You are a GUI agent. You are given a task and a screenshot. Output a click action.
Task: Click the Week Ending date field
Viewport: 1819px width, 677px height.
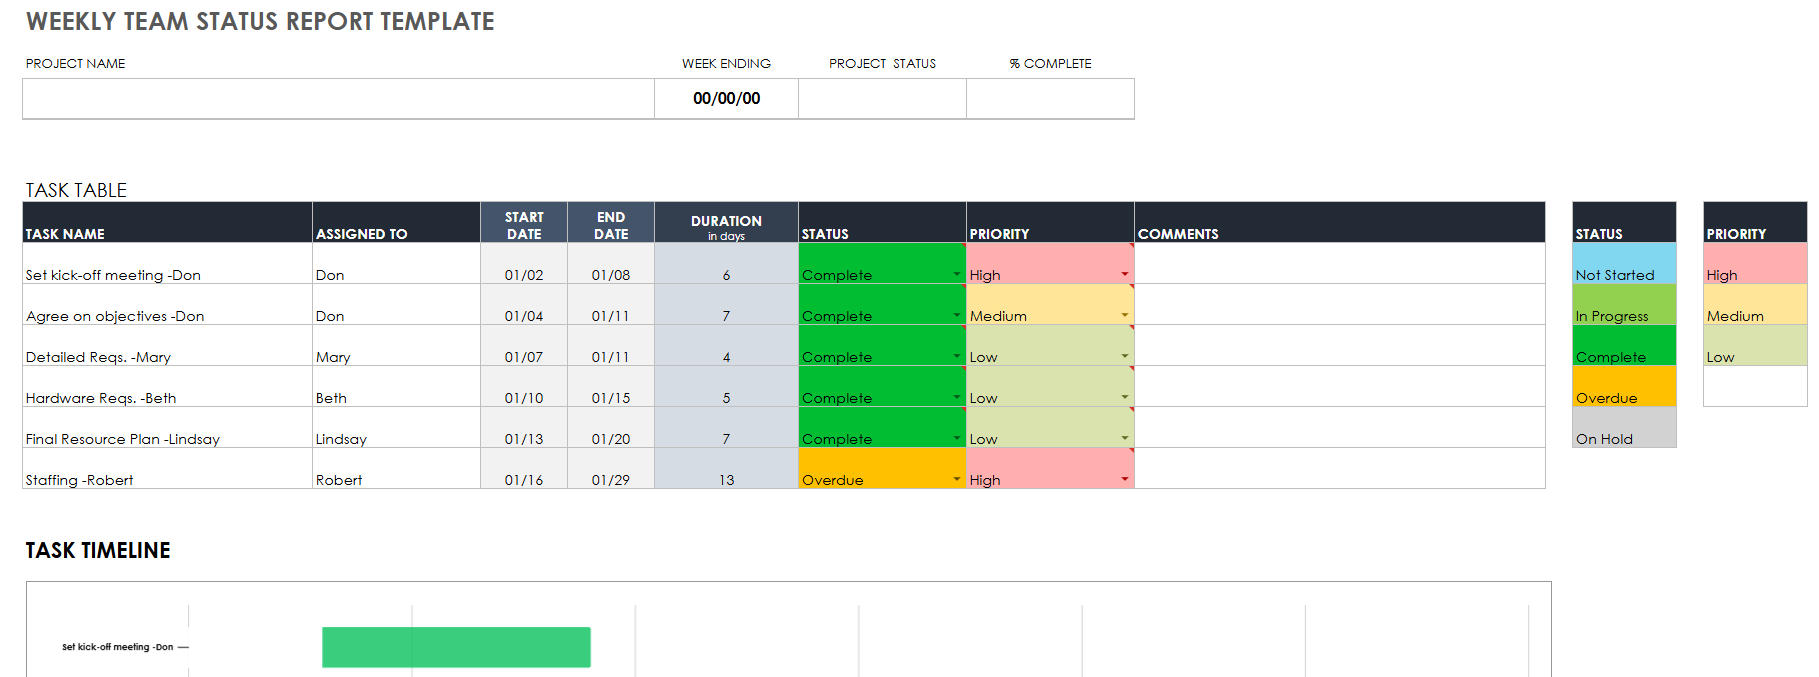pos(726,99)
